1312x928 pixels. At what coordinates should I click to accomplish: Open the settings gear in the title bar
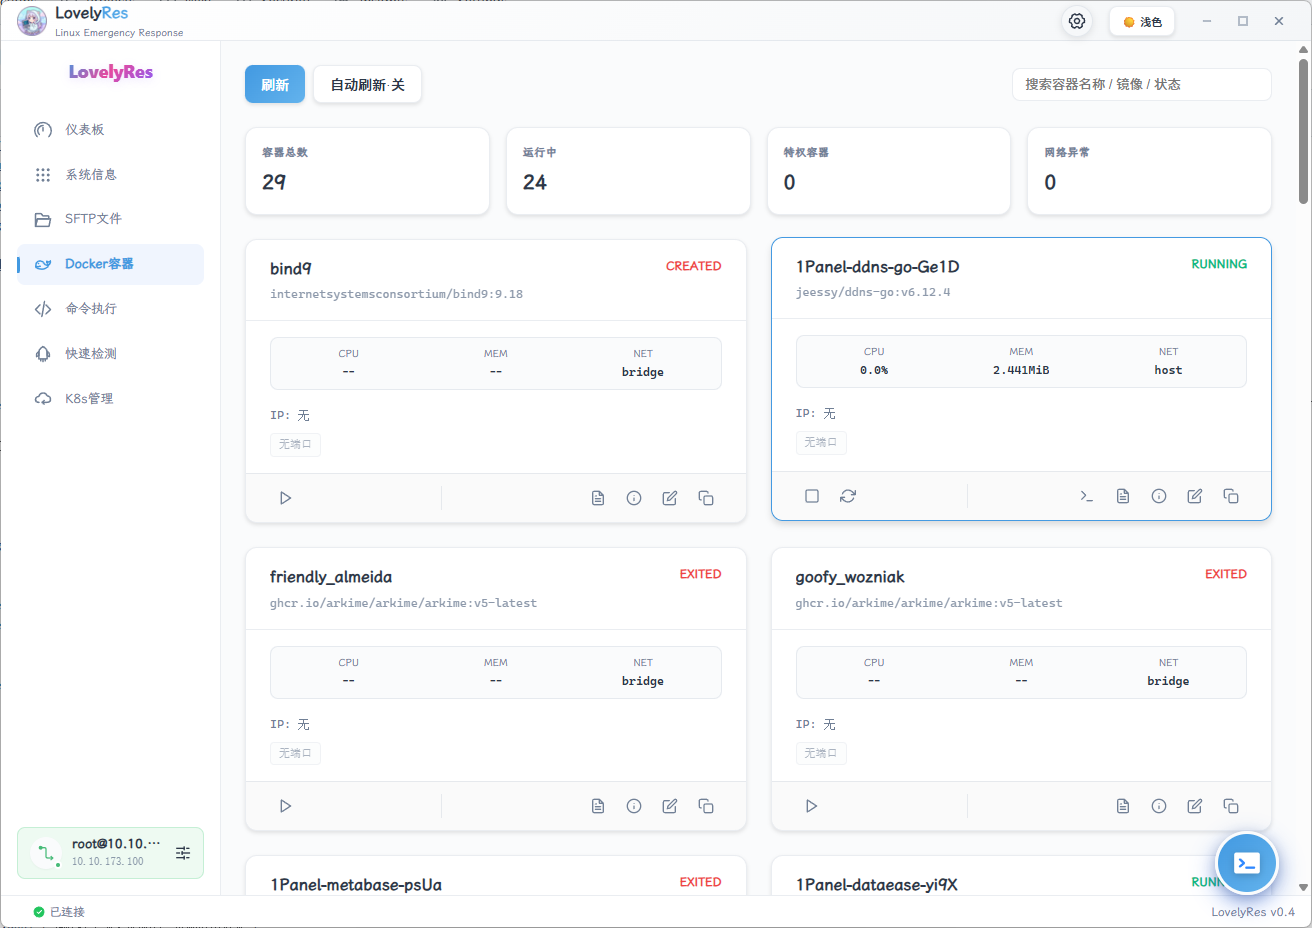tap(1077, 21)
